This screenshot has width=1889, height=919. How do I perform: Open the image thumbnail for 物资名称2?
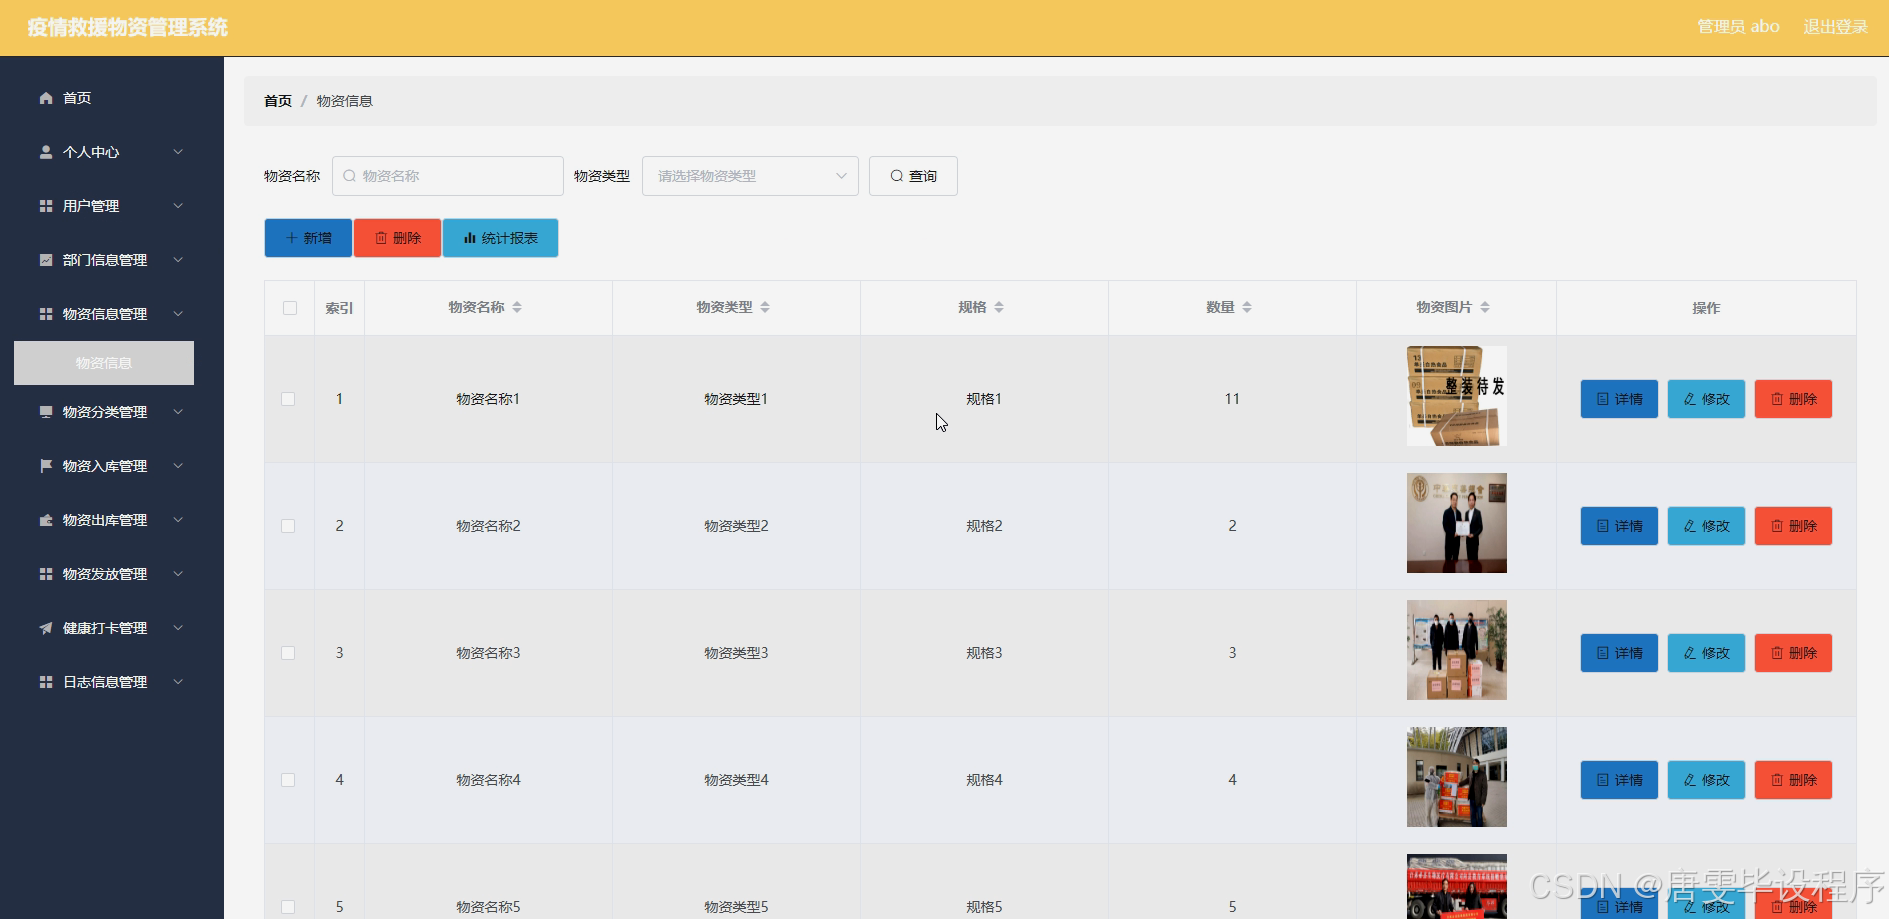tap(1457, 523)
